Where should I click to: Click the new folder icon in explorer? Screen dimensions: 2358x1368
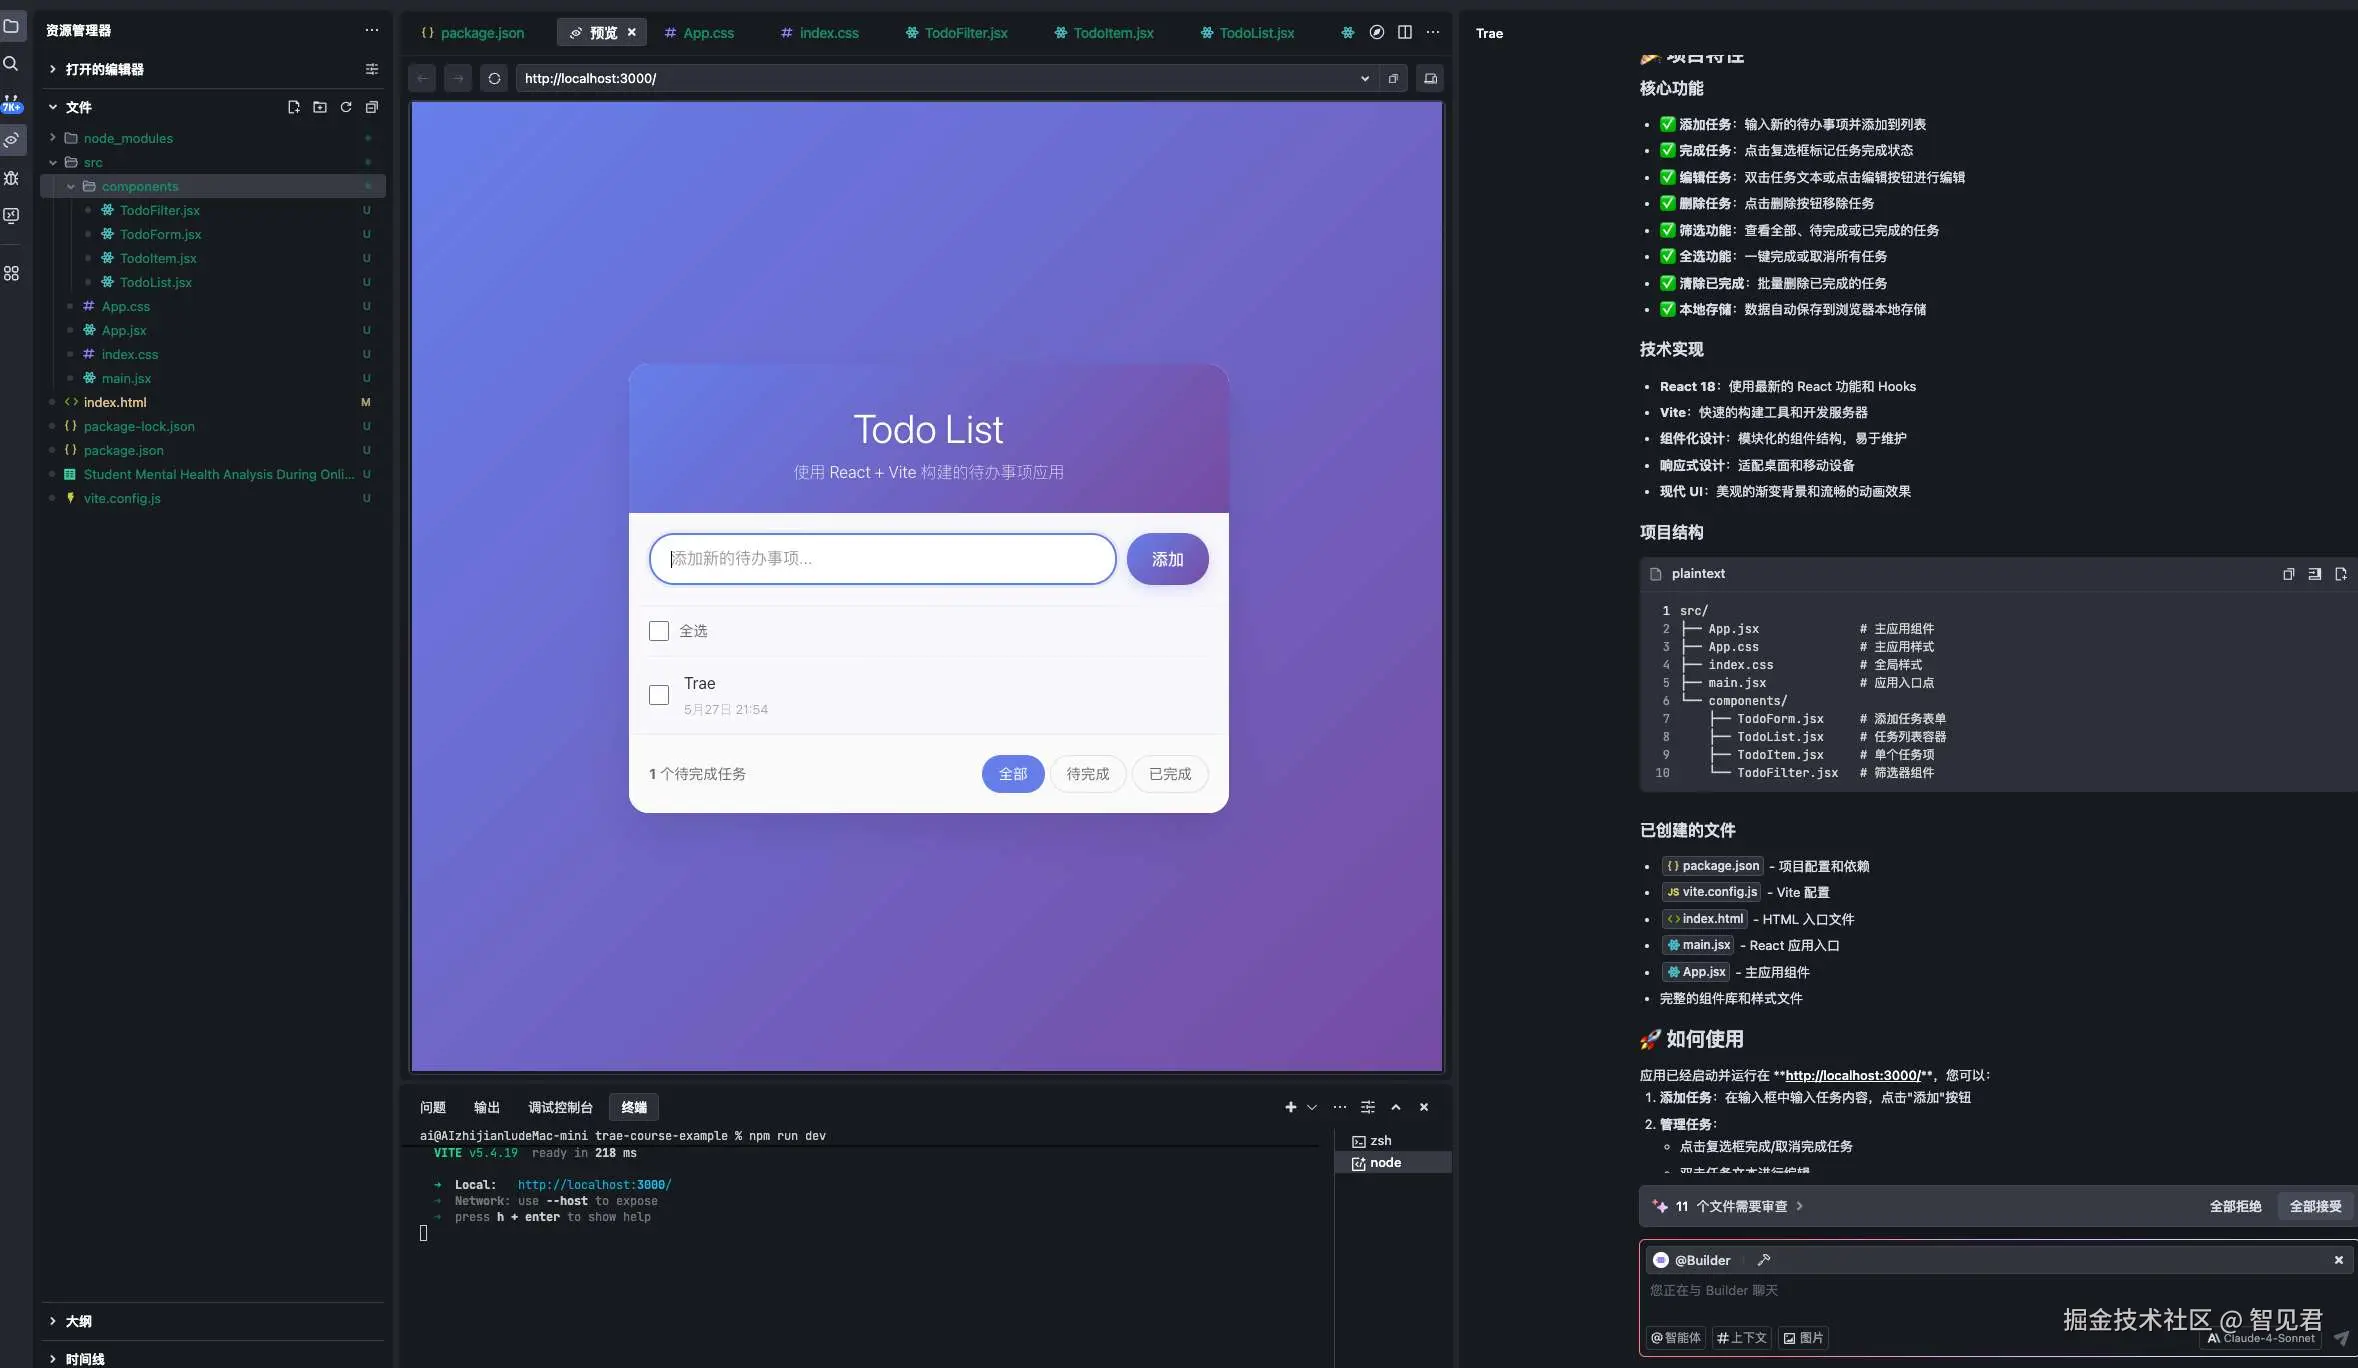coord(319,107)
